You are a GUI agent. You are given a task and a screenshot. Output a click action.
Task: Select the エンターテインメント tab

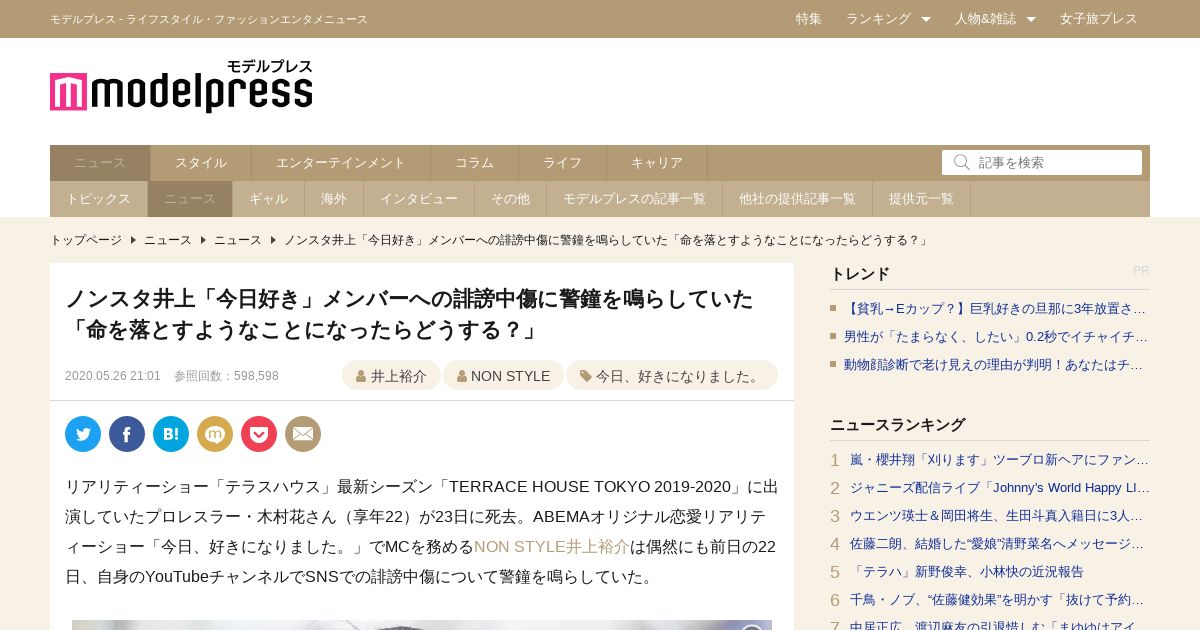tap(341, 163)
